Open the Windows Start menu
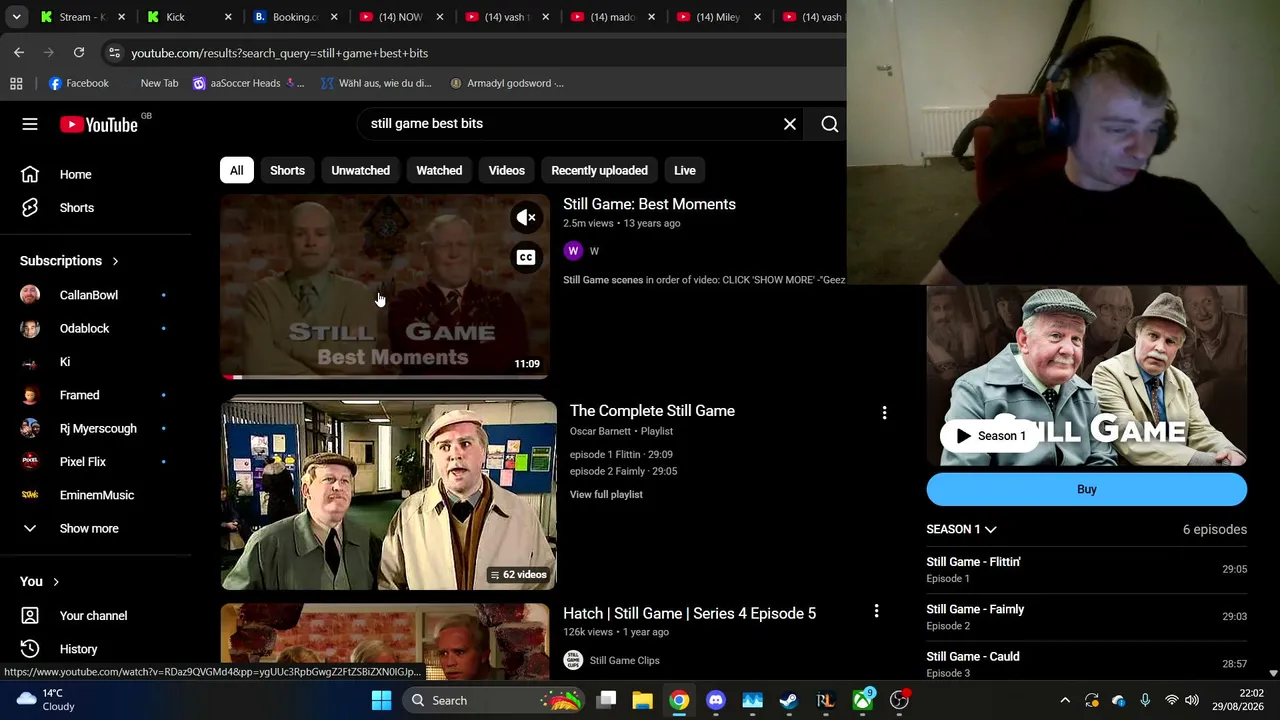Screen dimensions: 1280x720 coord(381,700)
